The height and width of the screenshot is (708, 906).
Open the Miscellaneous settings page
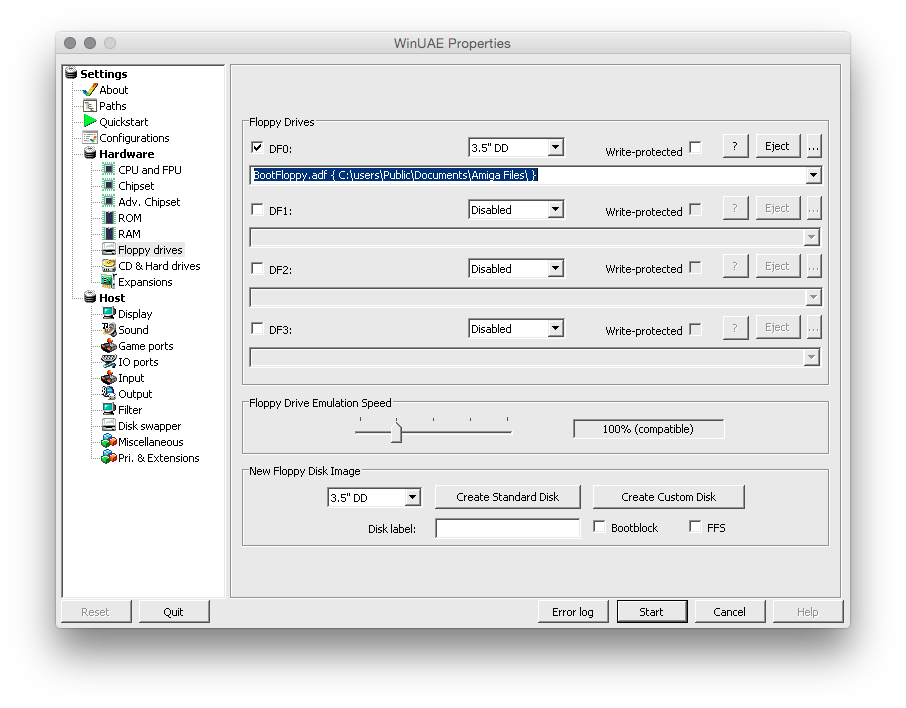click(x=151, y=442)
